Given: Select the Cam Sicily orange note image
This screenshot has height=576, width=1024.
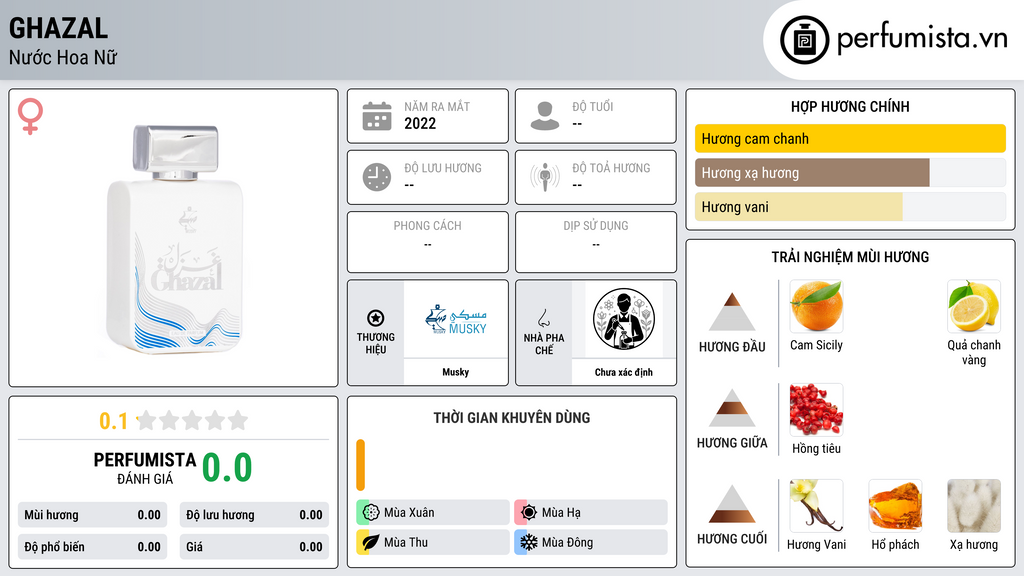Looking at the screenshot, I should (816, 306).
